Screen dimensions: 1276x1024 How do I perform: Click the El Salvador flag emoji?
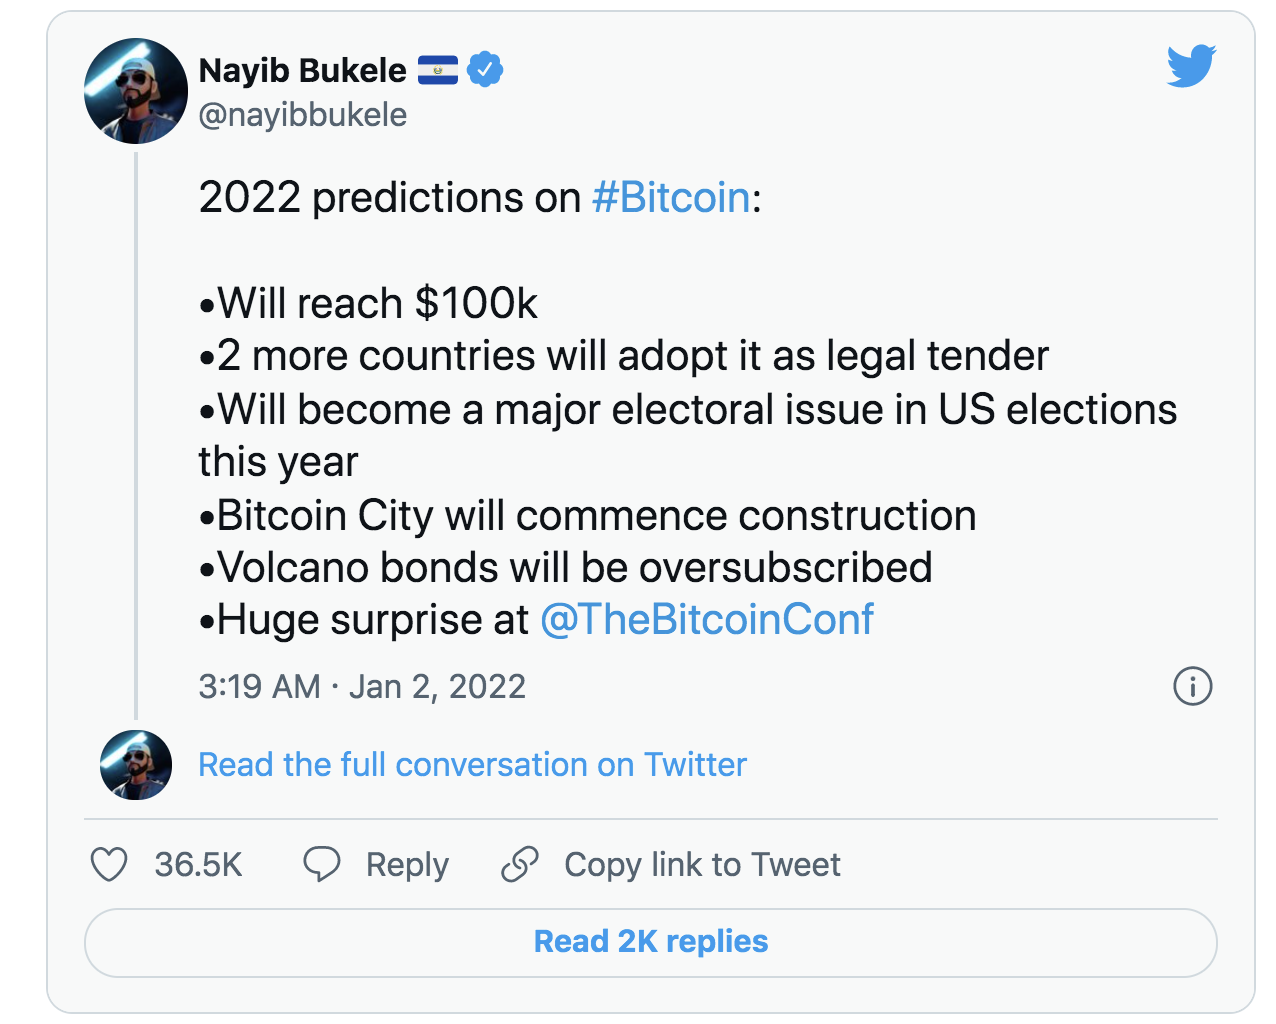coord(438,69)
